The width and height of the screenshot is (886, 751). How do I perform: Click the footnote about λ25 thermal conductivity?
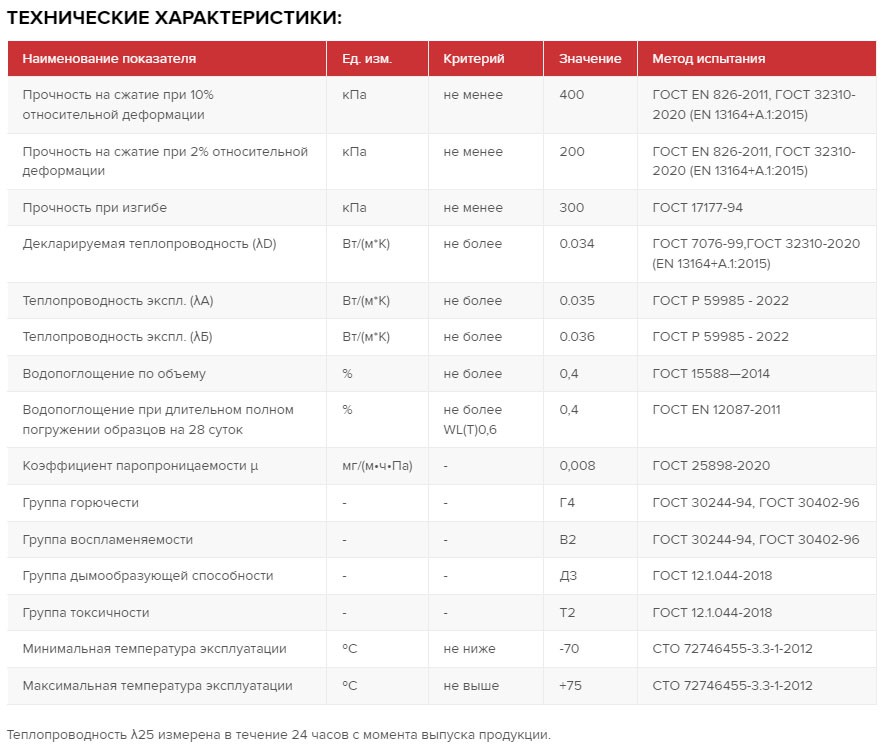tap(278, 735)
